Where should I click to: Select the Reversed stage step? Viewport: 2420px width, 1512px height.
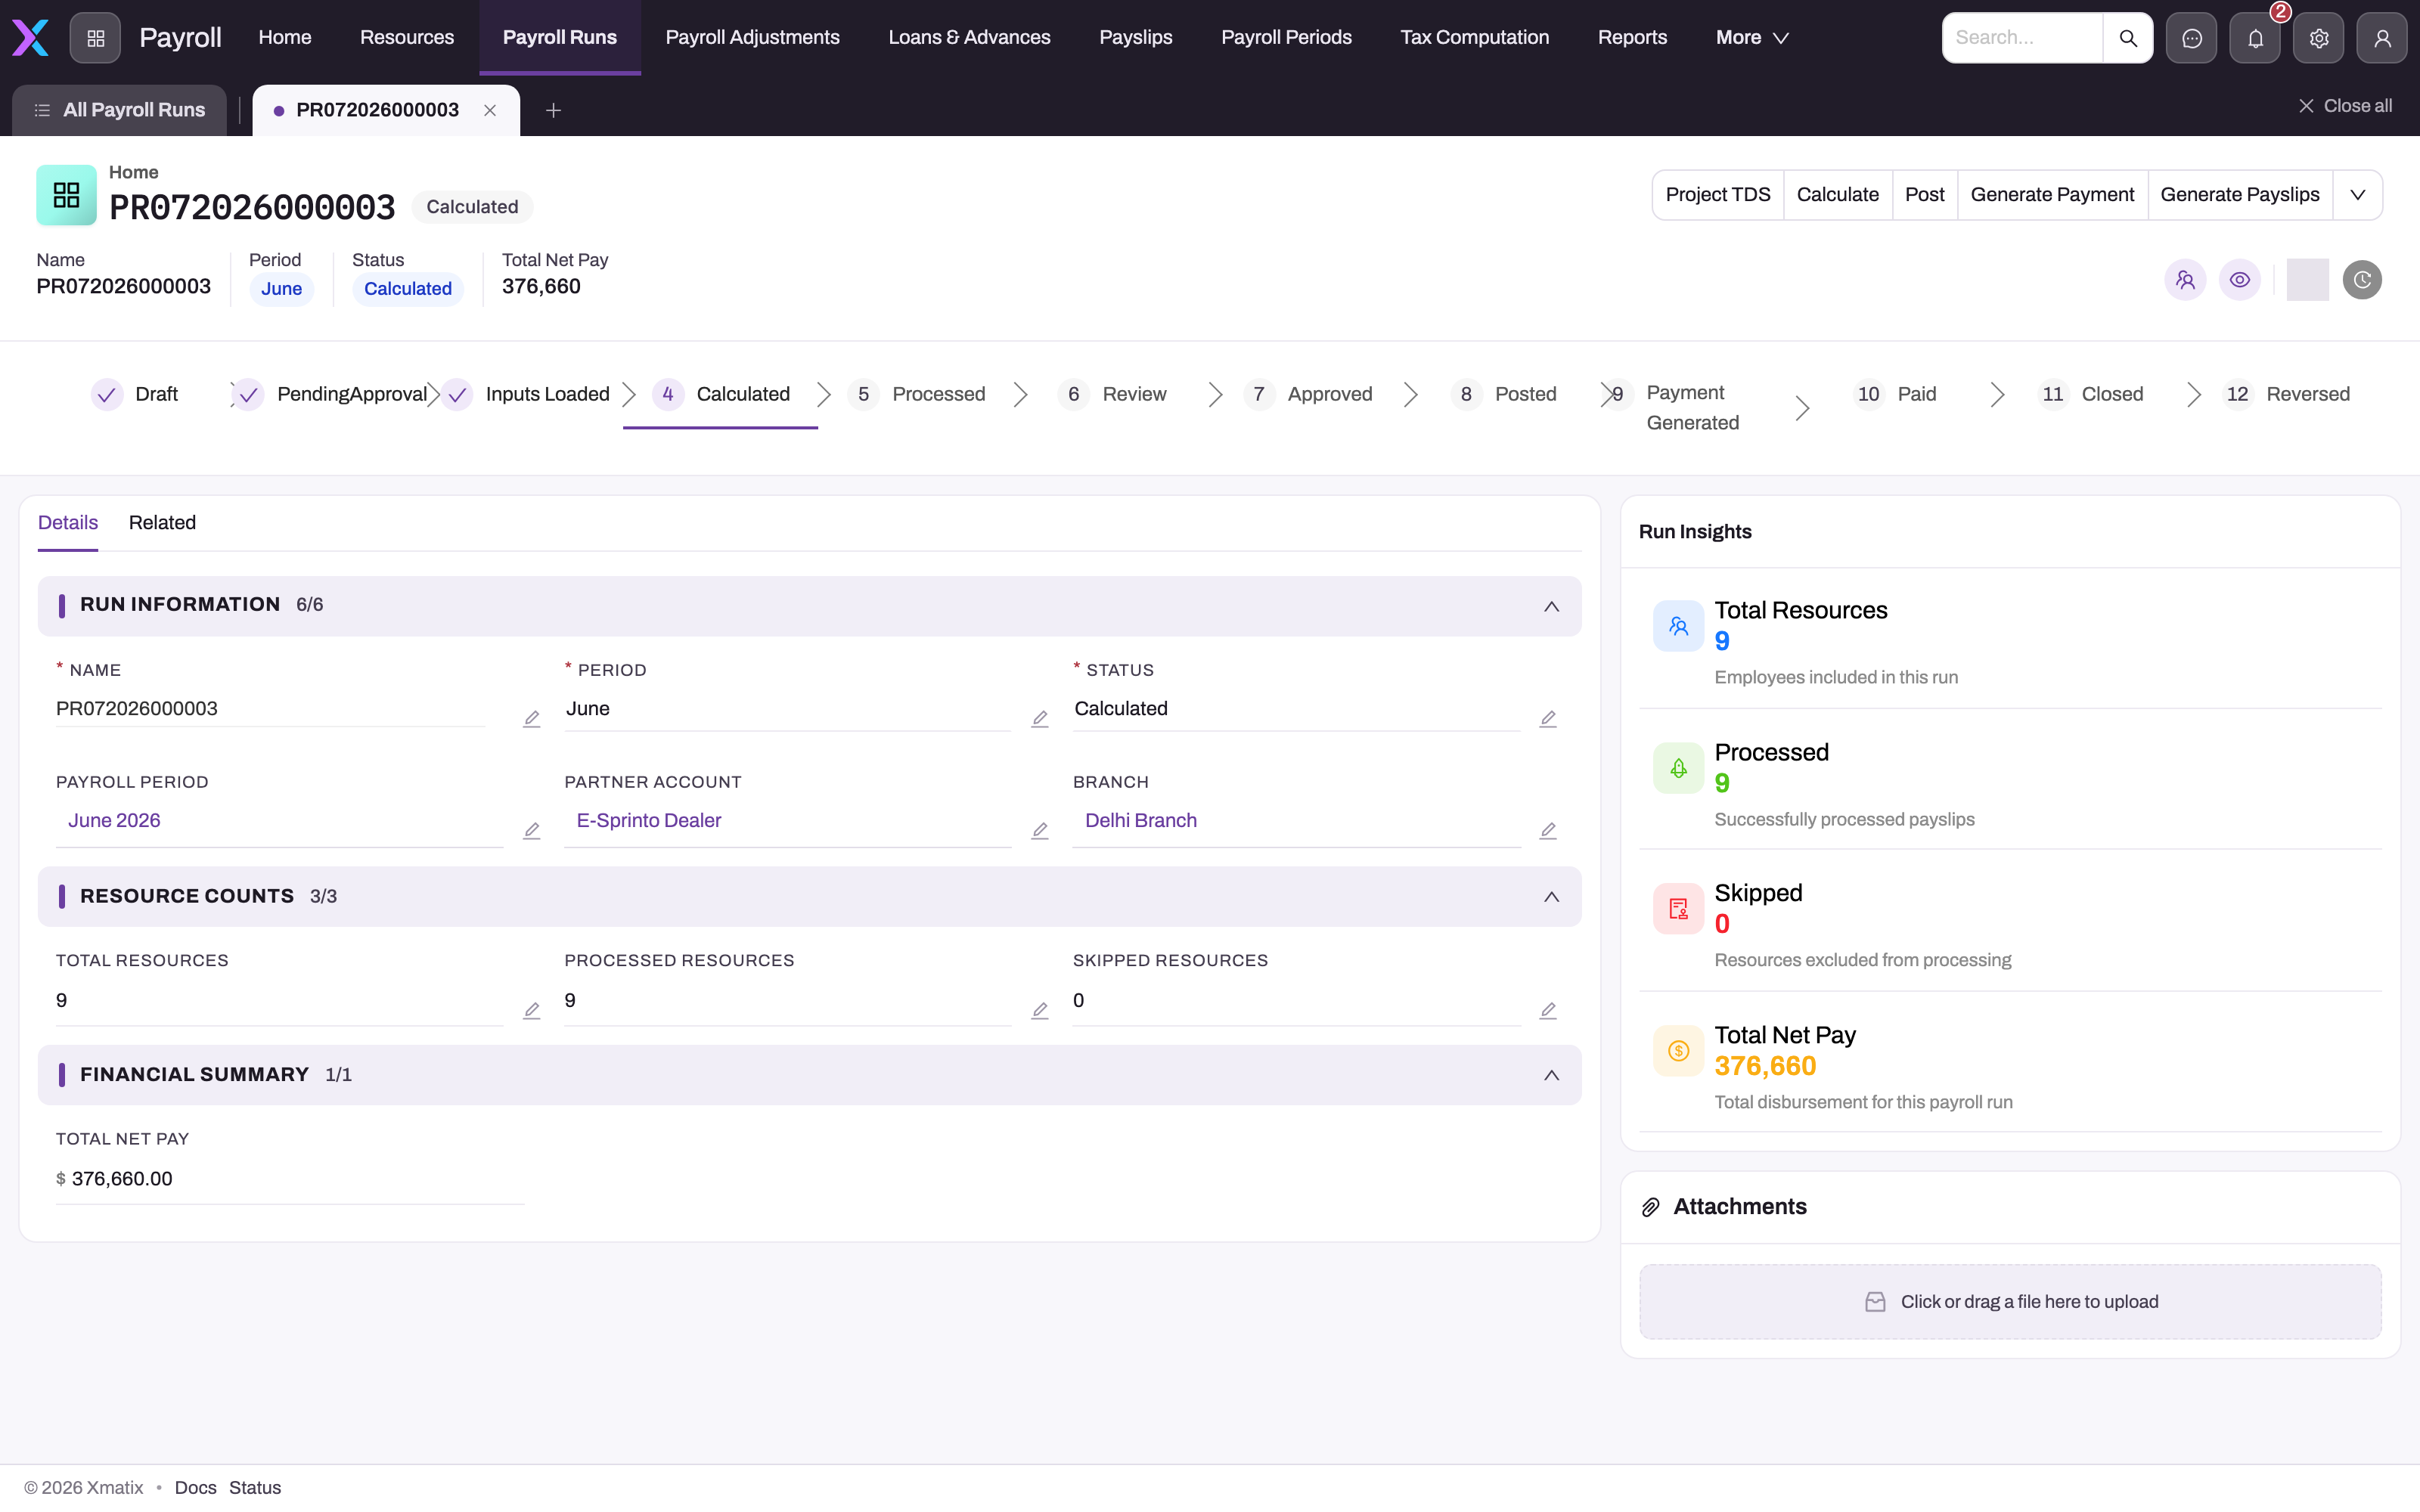point(2286,394)
